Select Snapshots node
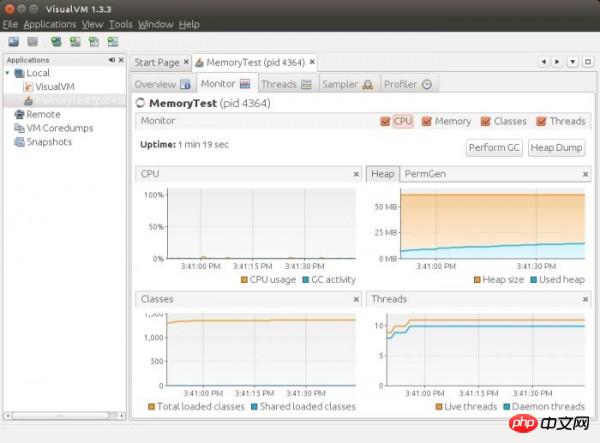Image resolution: width=600 pixels, height=443 pixels. (49, 142)
